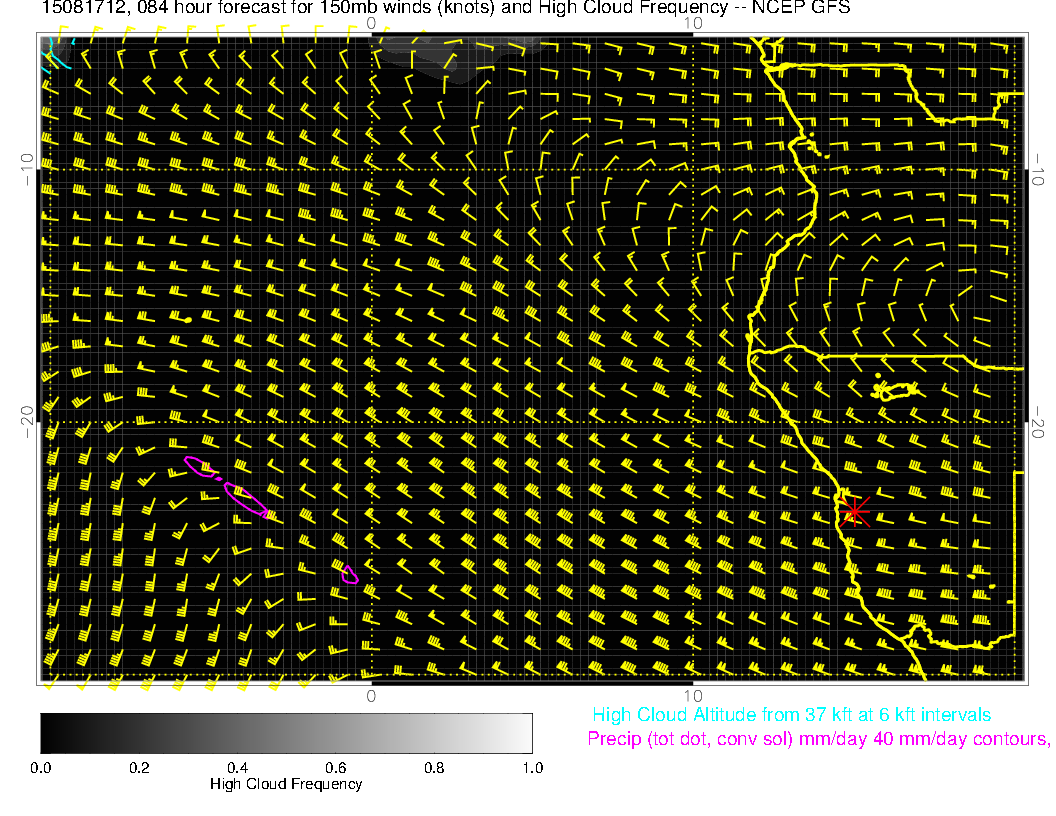Click the 0.0 tick label on colorbar
This screenshot has width=1056, height=816.
coord(41,768)
